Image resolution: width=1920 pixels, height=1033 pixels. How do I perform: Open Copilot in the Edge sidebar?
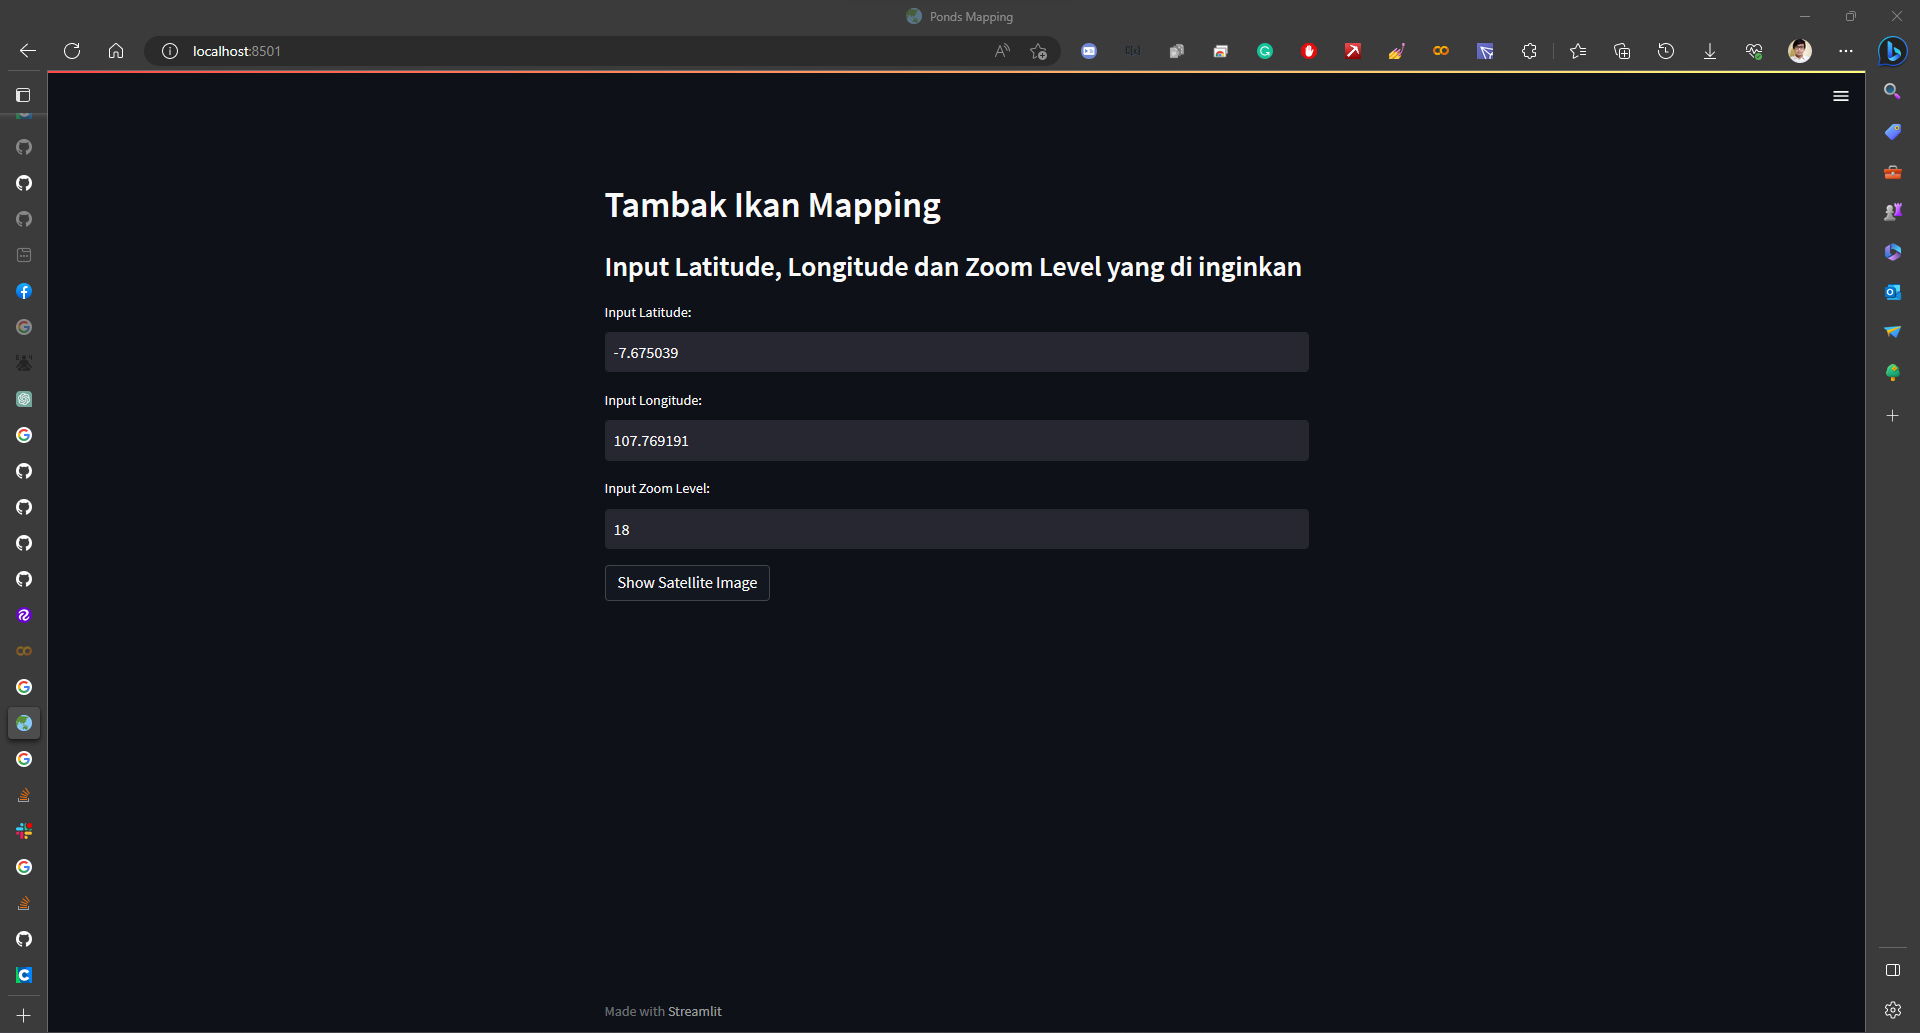pyautogui.click(x=1892, y=51)
